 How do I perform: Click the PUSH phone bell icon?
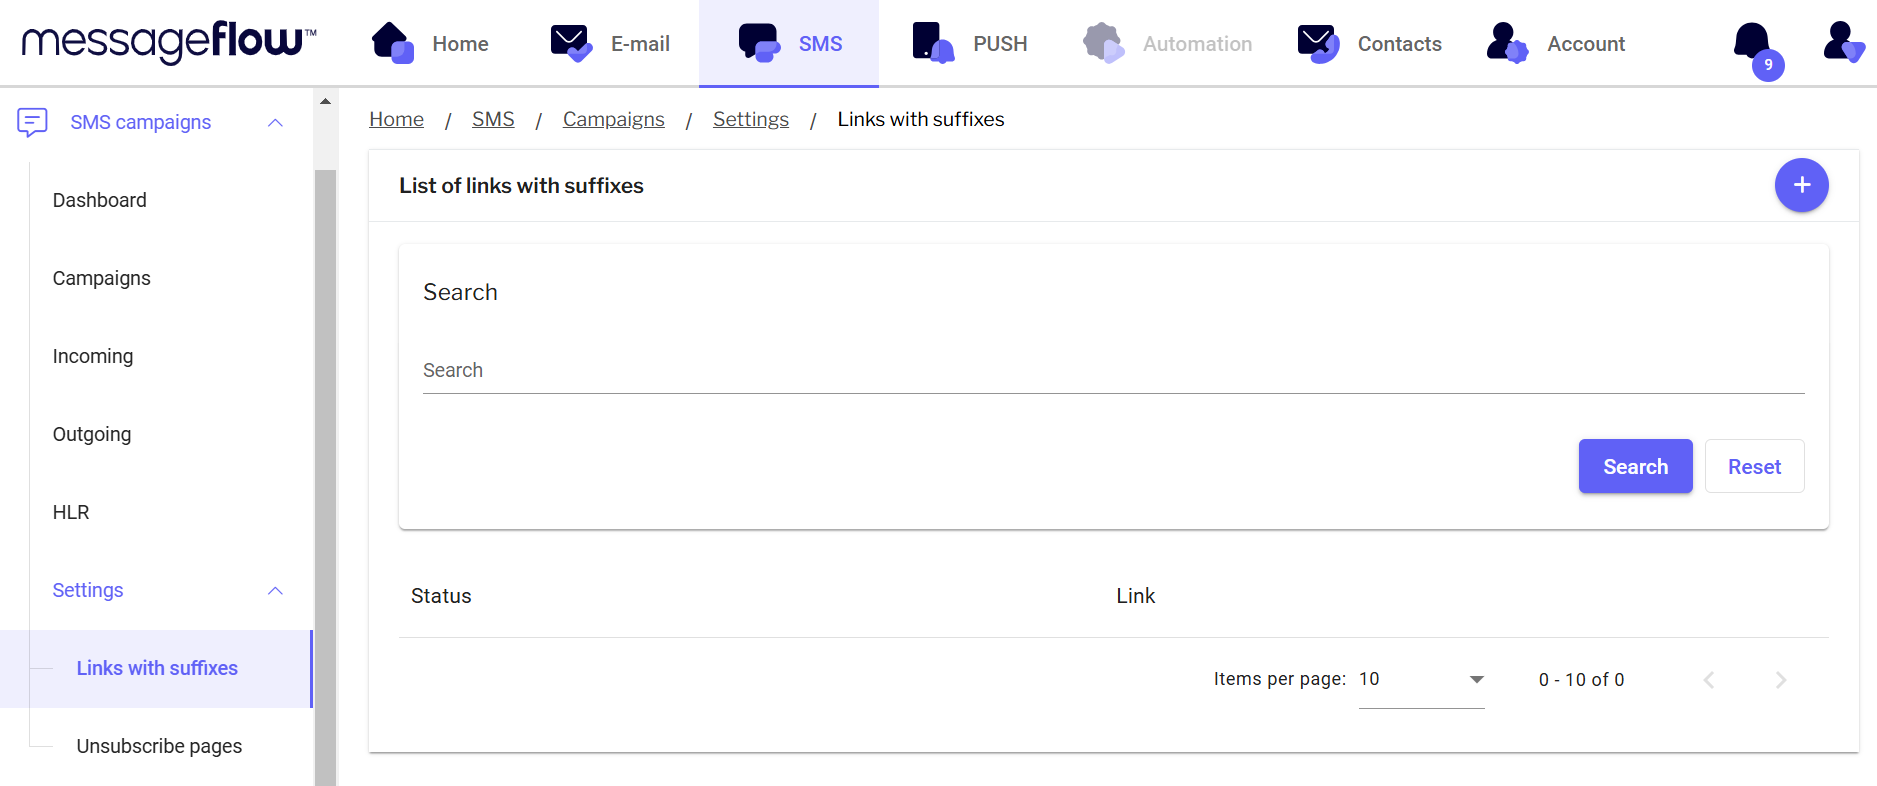(x=932, y=43)
